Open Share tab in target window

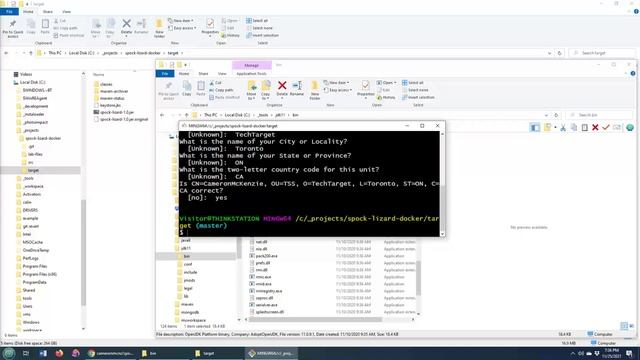47,12
